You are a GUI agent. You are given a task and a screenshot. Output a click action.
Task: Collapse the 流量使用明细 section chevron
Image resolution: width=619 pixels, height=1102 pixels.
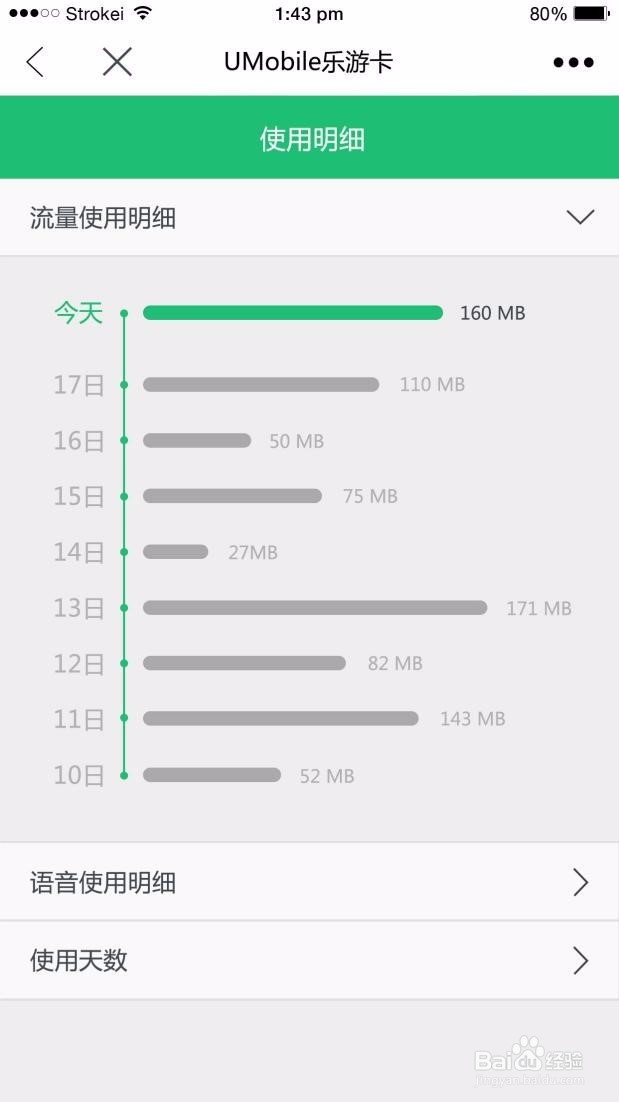[580, 216]
